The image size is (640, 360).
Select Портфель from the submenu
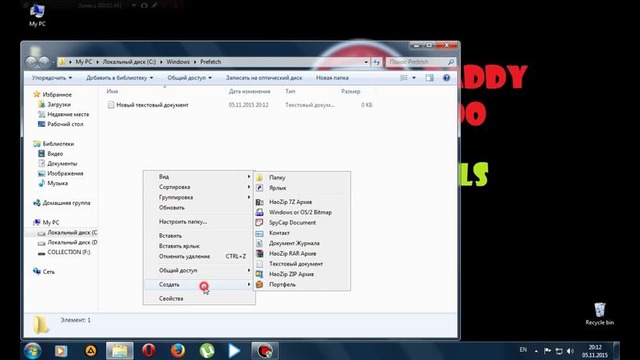[301, 284]
